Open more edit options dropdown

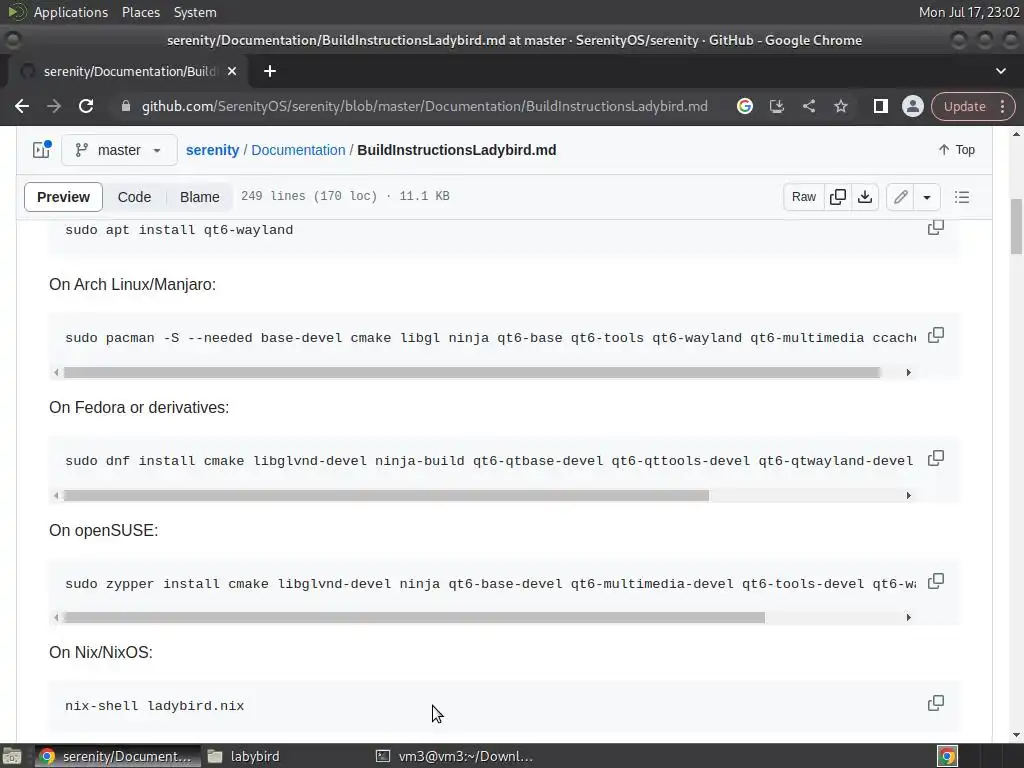[x=927, y=197]
